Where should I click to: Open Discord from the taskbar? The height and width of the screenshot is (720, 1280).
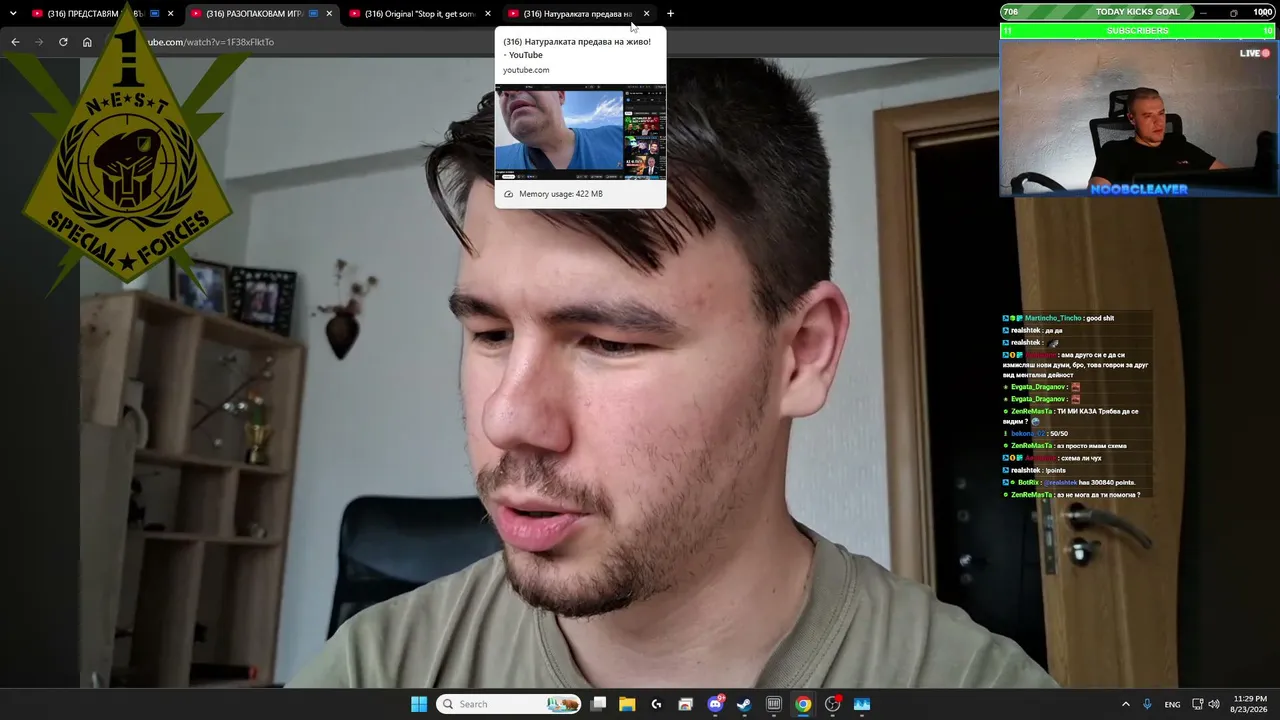point(715,704)
